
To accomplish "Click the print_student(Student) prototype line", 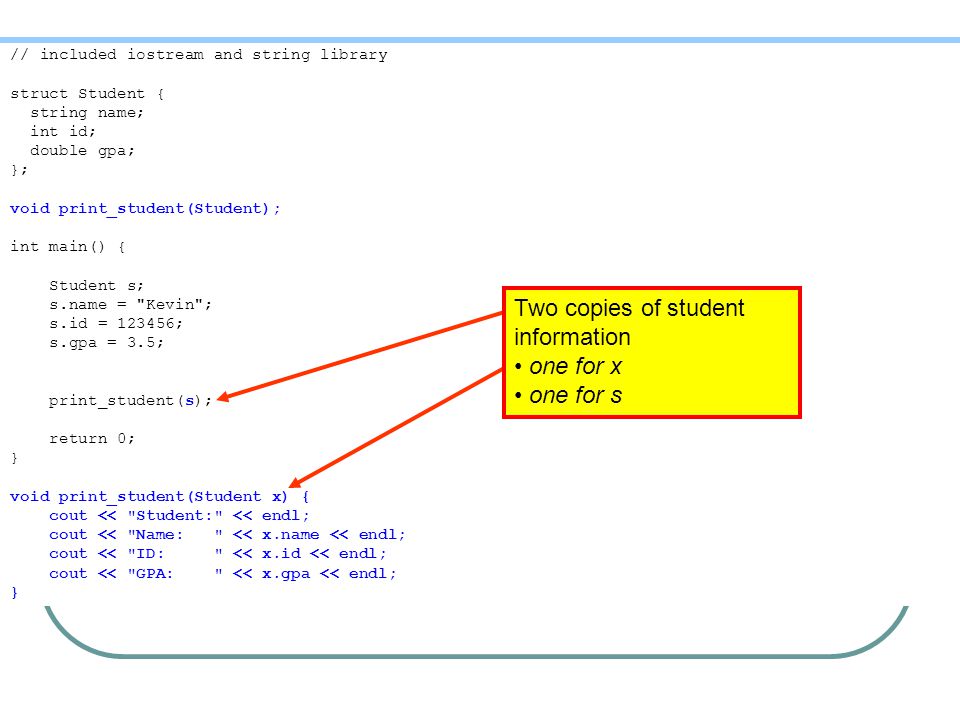I will (x=145, y=209).
